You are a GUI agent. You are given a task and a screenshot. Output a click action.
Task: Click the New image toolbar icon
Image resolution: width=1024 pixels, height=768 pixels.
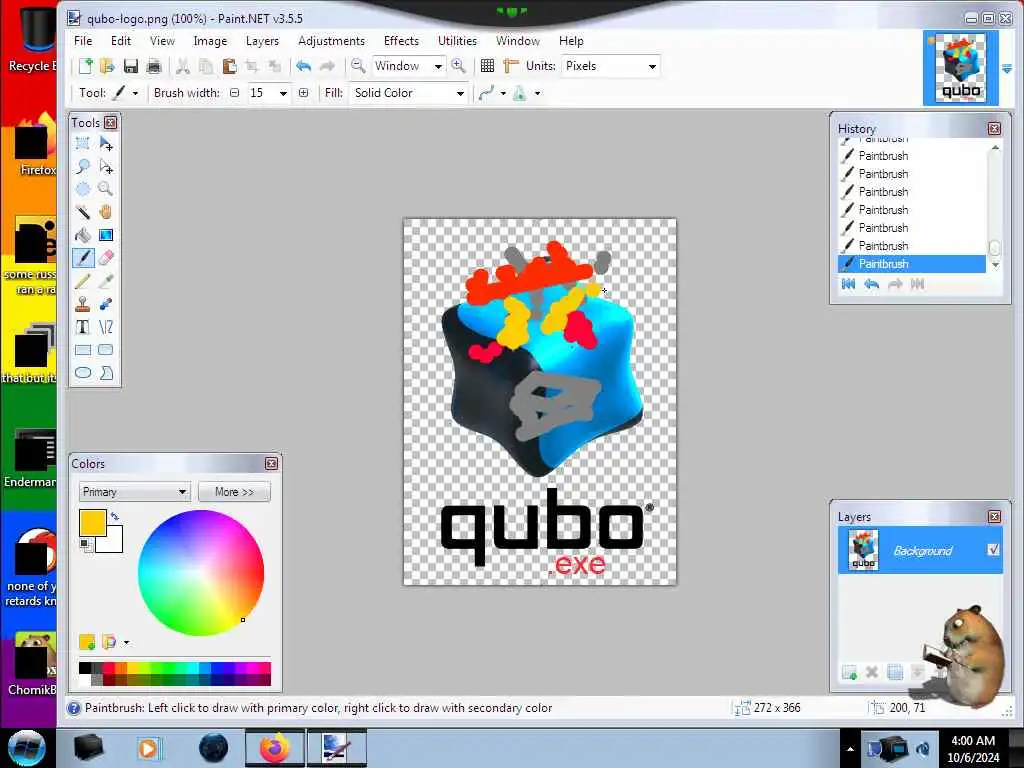tap(86, 66)
